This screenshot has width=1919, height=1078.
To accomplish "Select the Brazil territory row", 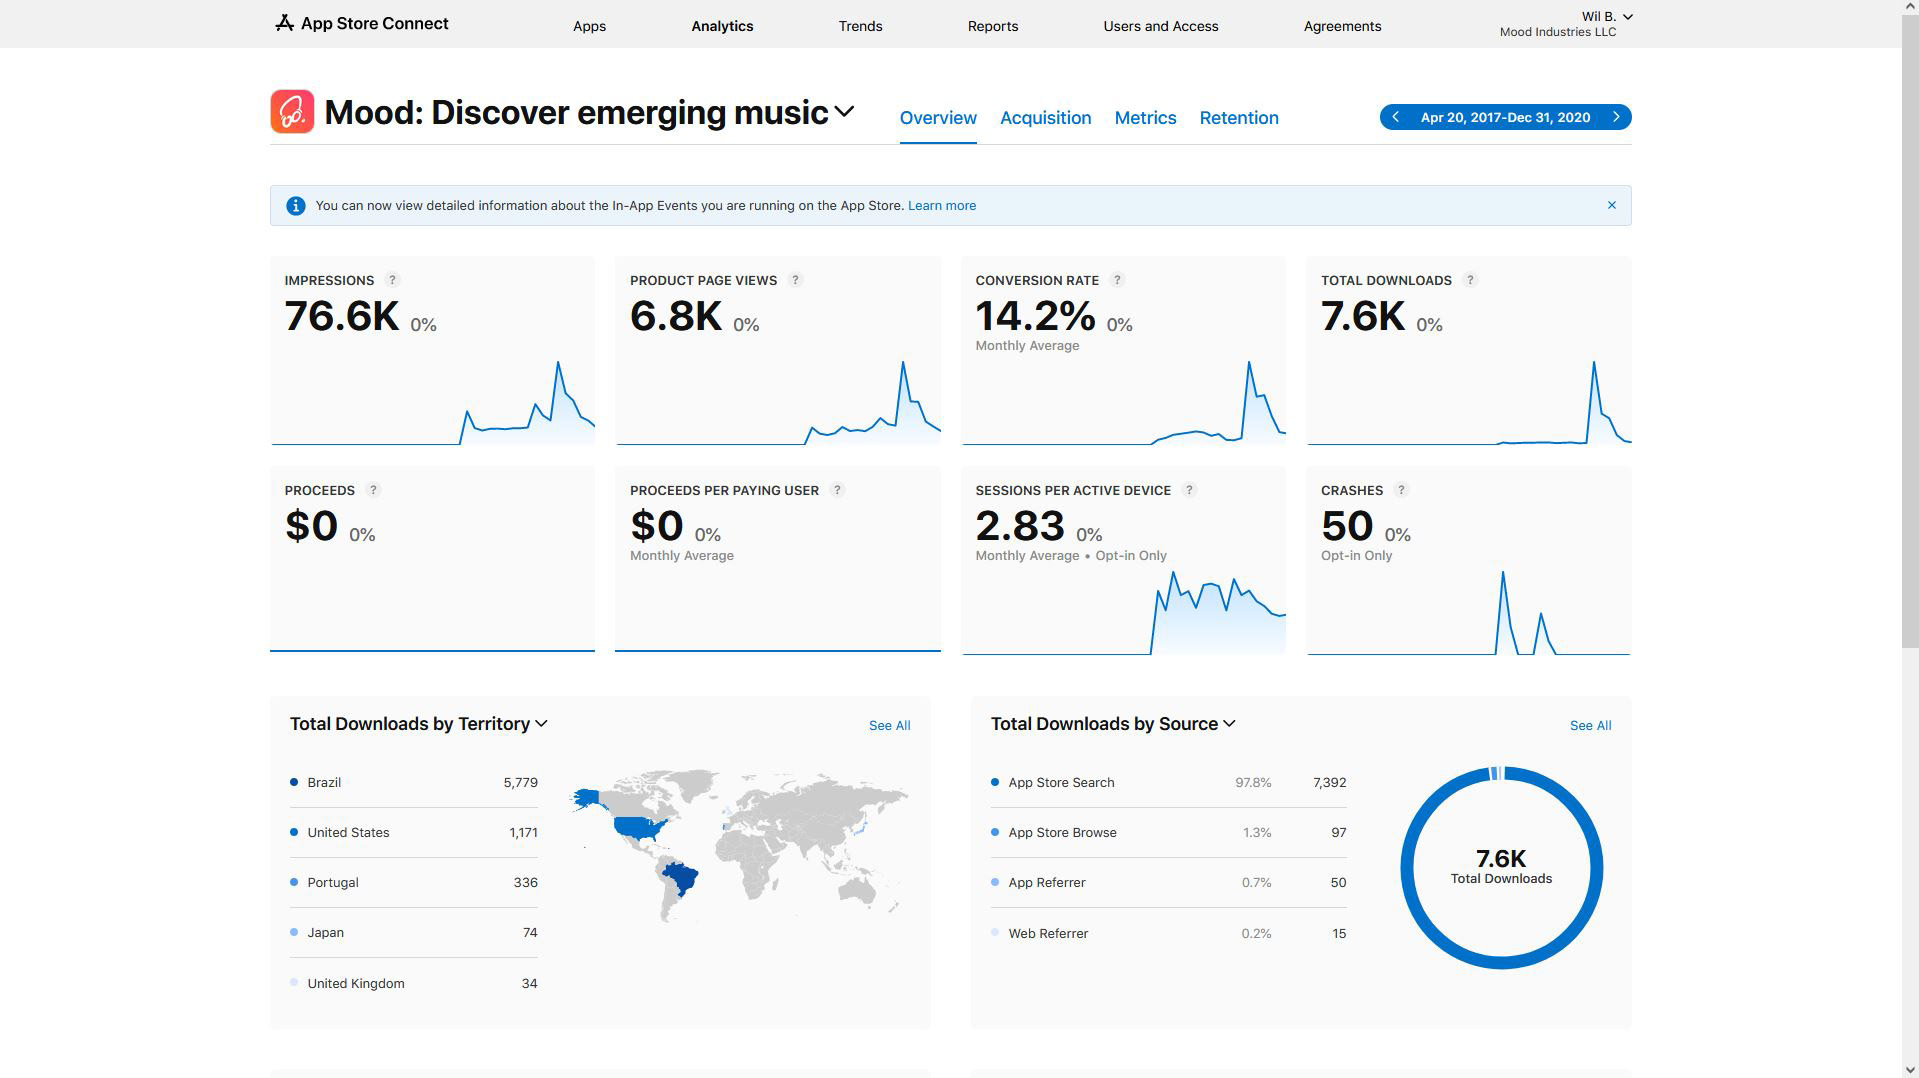I will click(413, 783).
